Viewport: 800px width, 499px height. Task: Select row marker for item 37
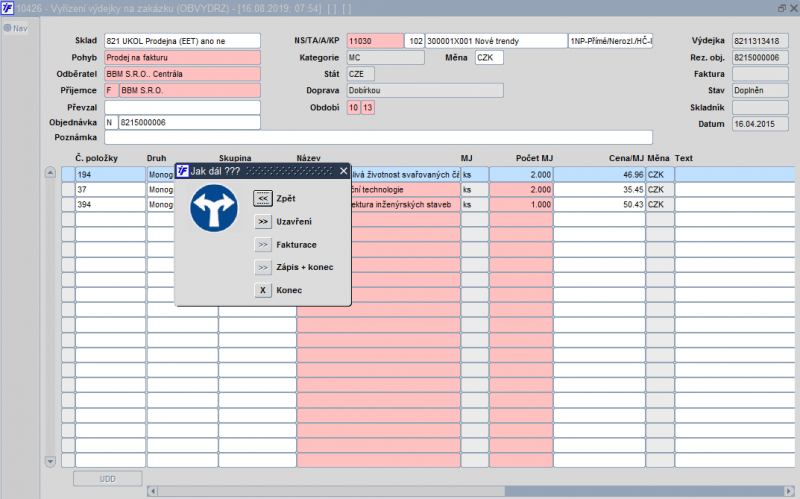coord(68,189)
